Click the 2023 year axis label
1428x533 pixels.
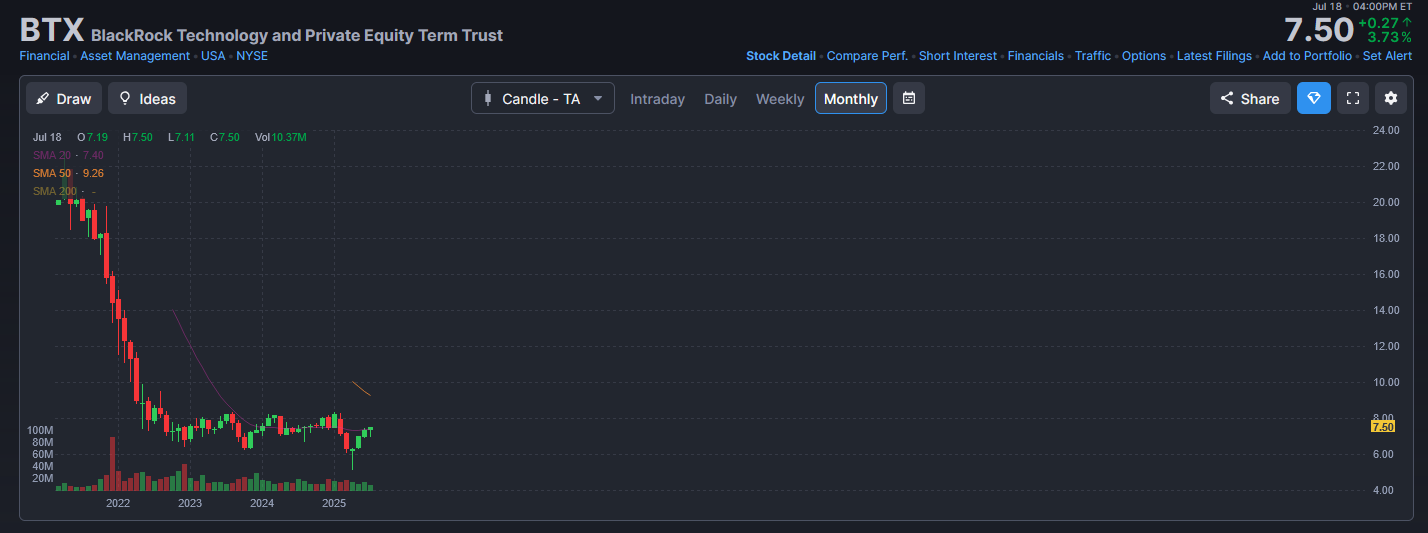[190, 503]
